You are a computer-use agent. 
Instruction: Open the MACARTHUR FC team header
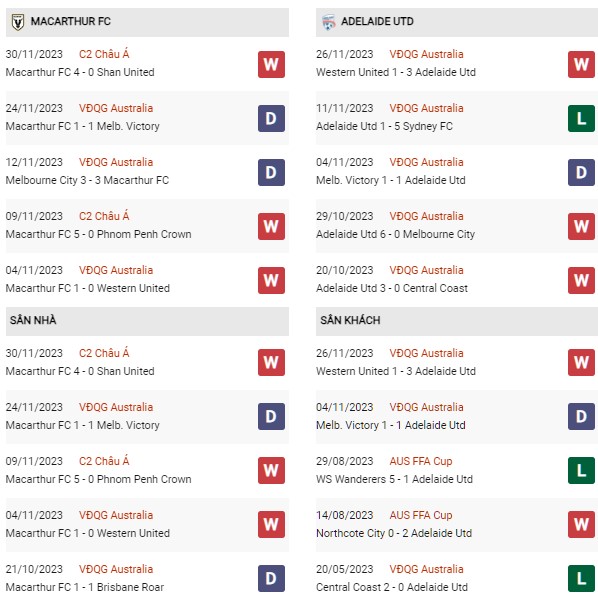click(147, 22)
